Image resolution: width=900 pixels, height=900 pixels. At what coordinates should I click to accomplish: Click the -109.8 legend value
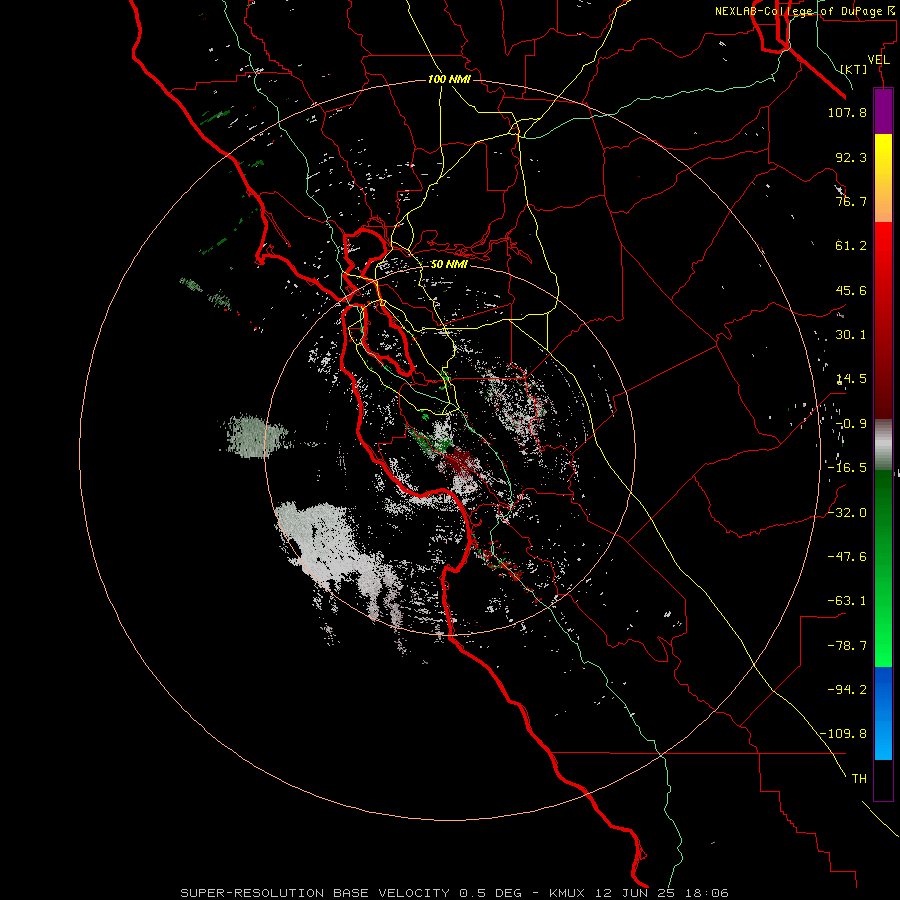pos(843,734)
